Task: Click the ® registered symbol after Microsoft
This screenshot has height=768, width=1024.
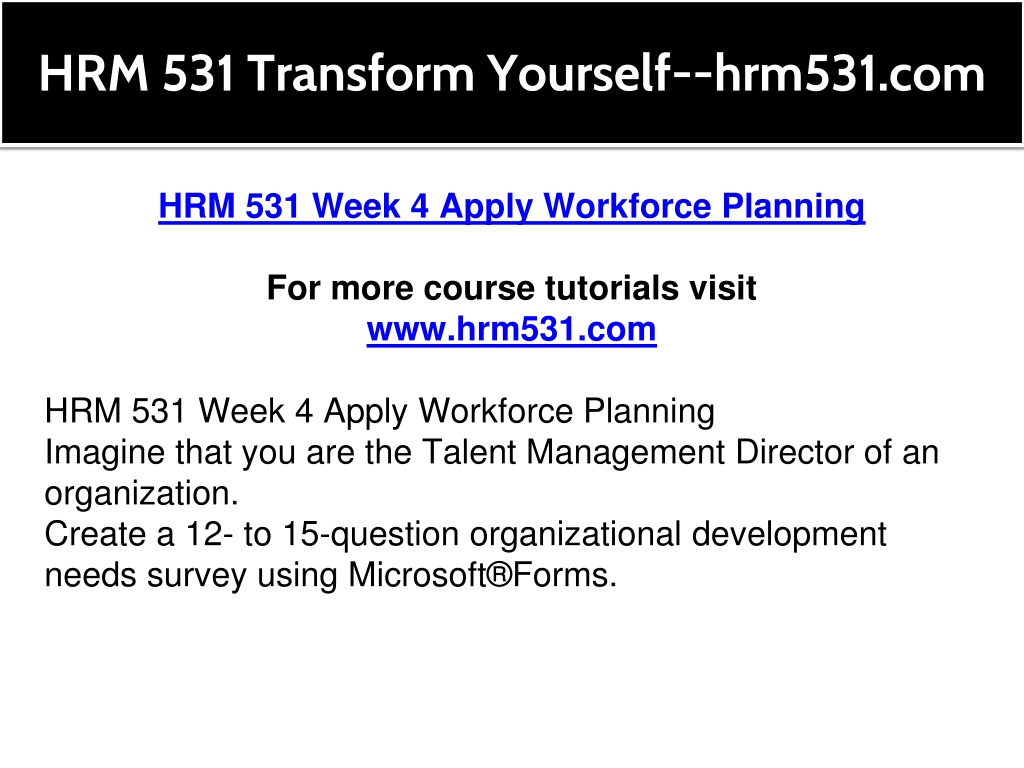Action: pyautogui.click(x=498, y=575)
